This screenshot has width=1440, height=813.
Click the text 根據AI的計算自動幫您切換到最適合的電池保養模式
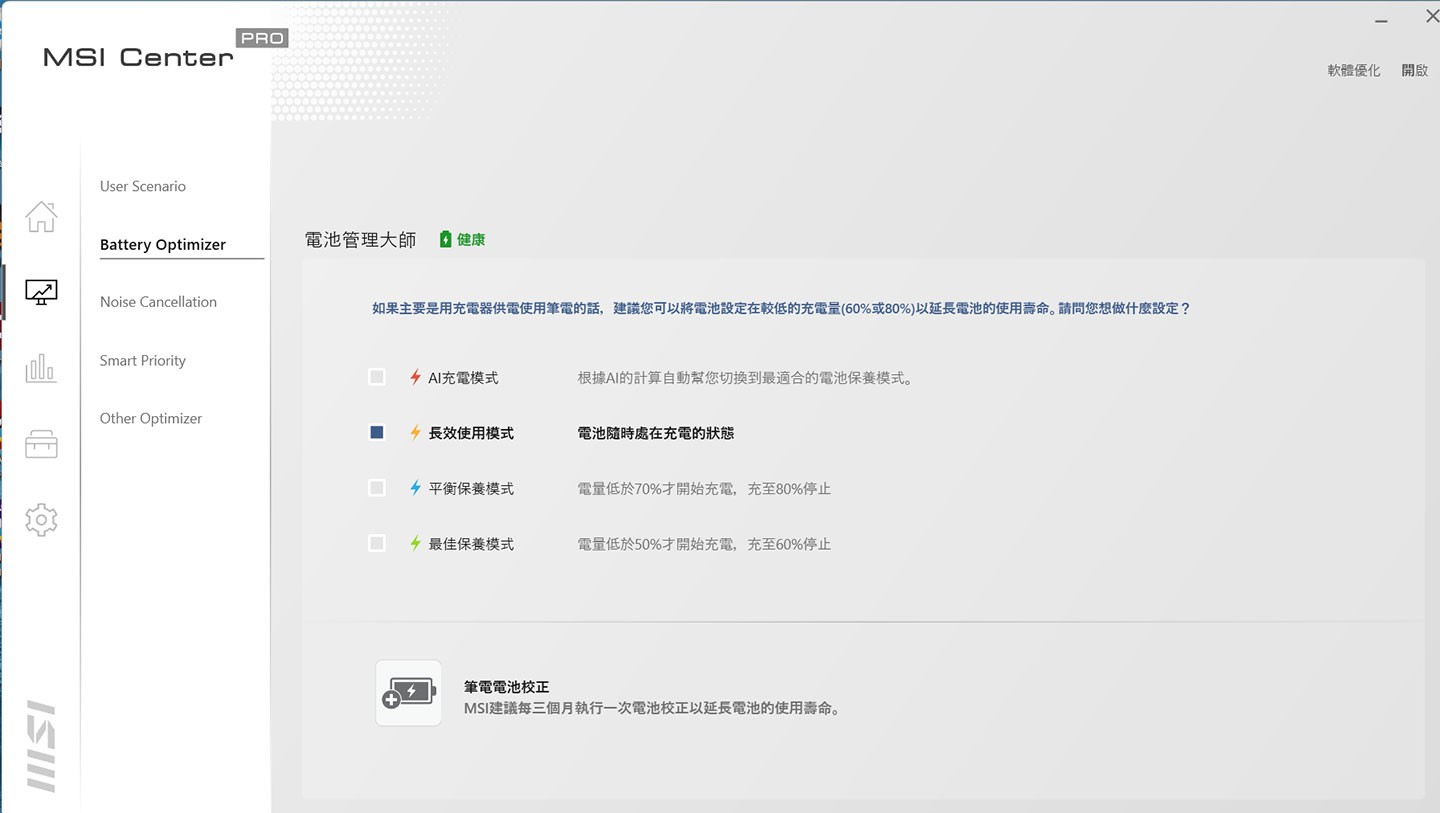745,378
